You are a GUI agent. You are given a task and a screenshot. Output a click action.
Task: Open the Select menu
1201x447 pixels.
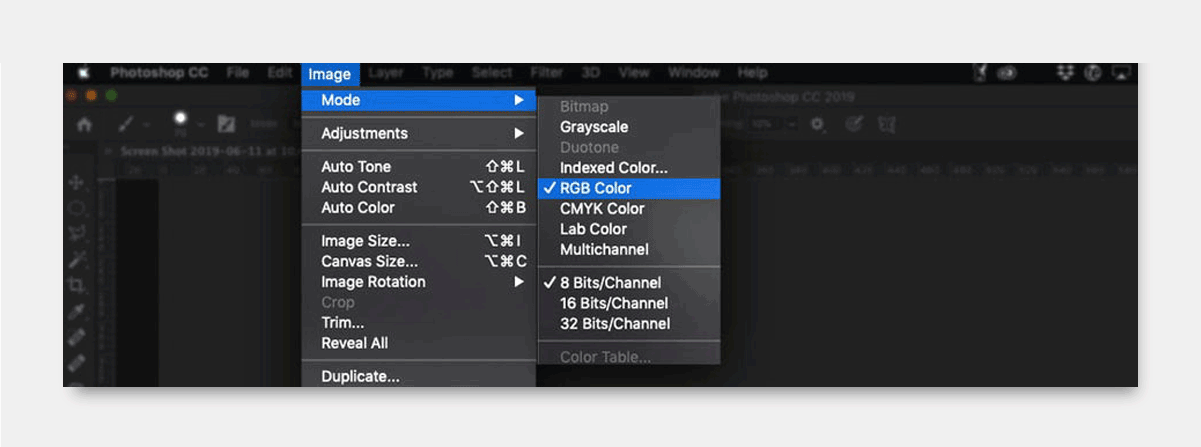pos(492,73)
